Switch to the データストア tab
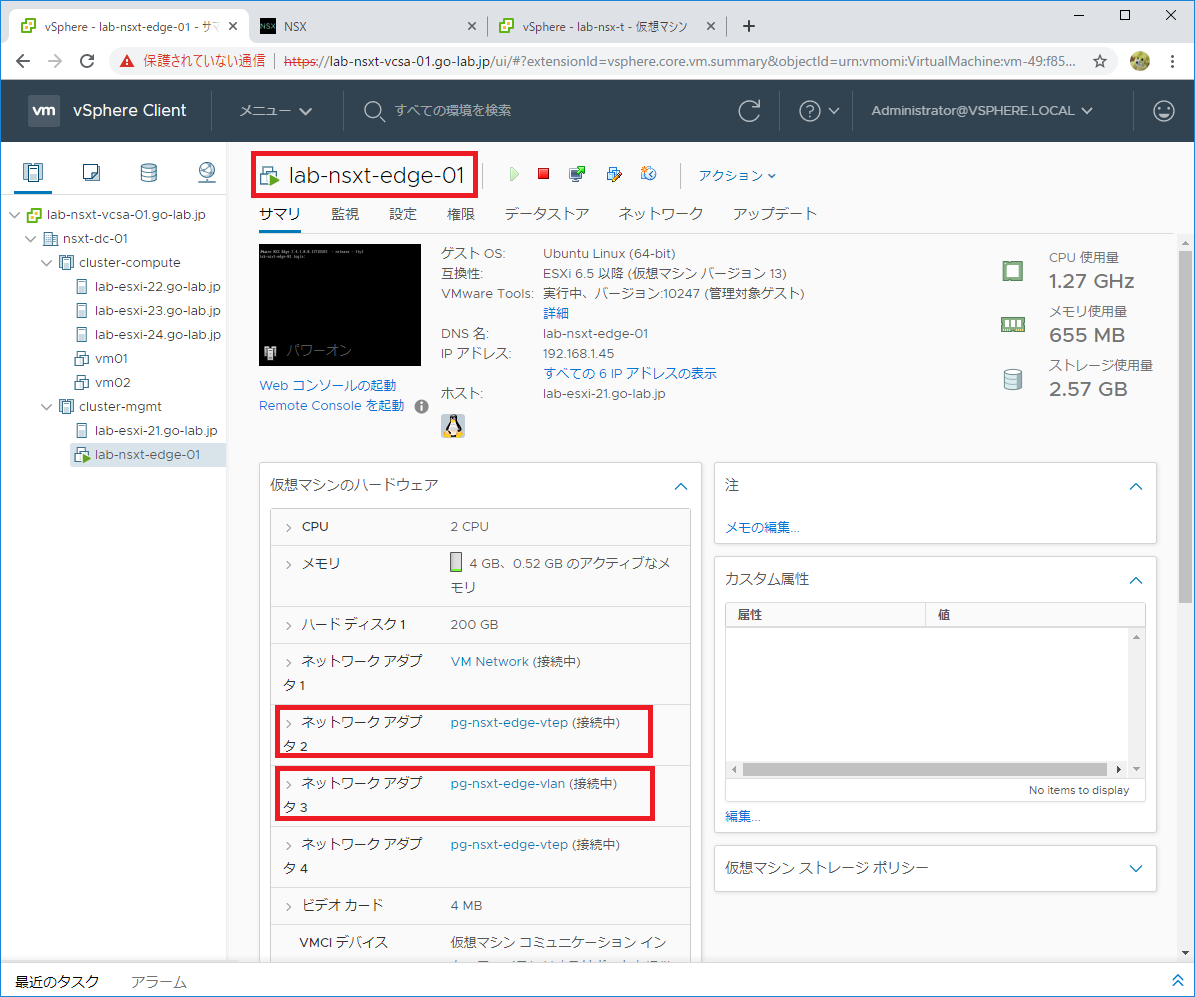The height and width of the screenshot is (997, 1195). click(x=546, y=214)
